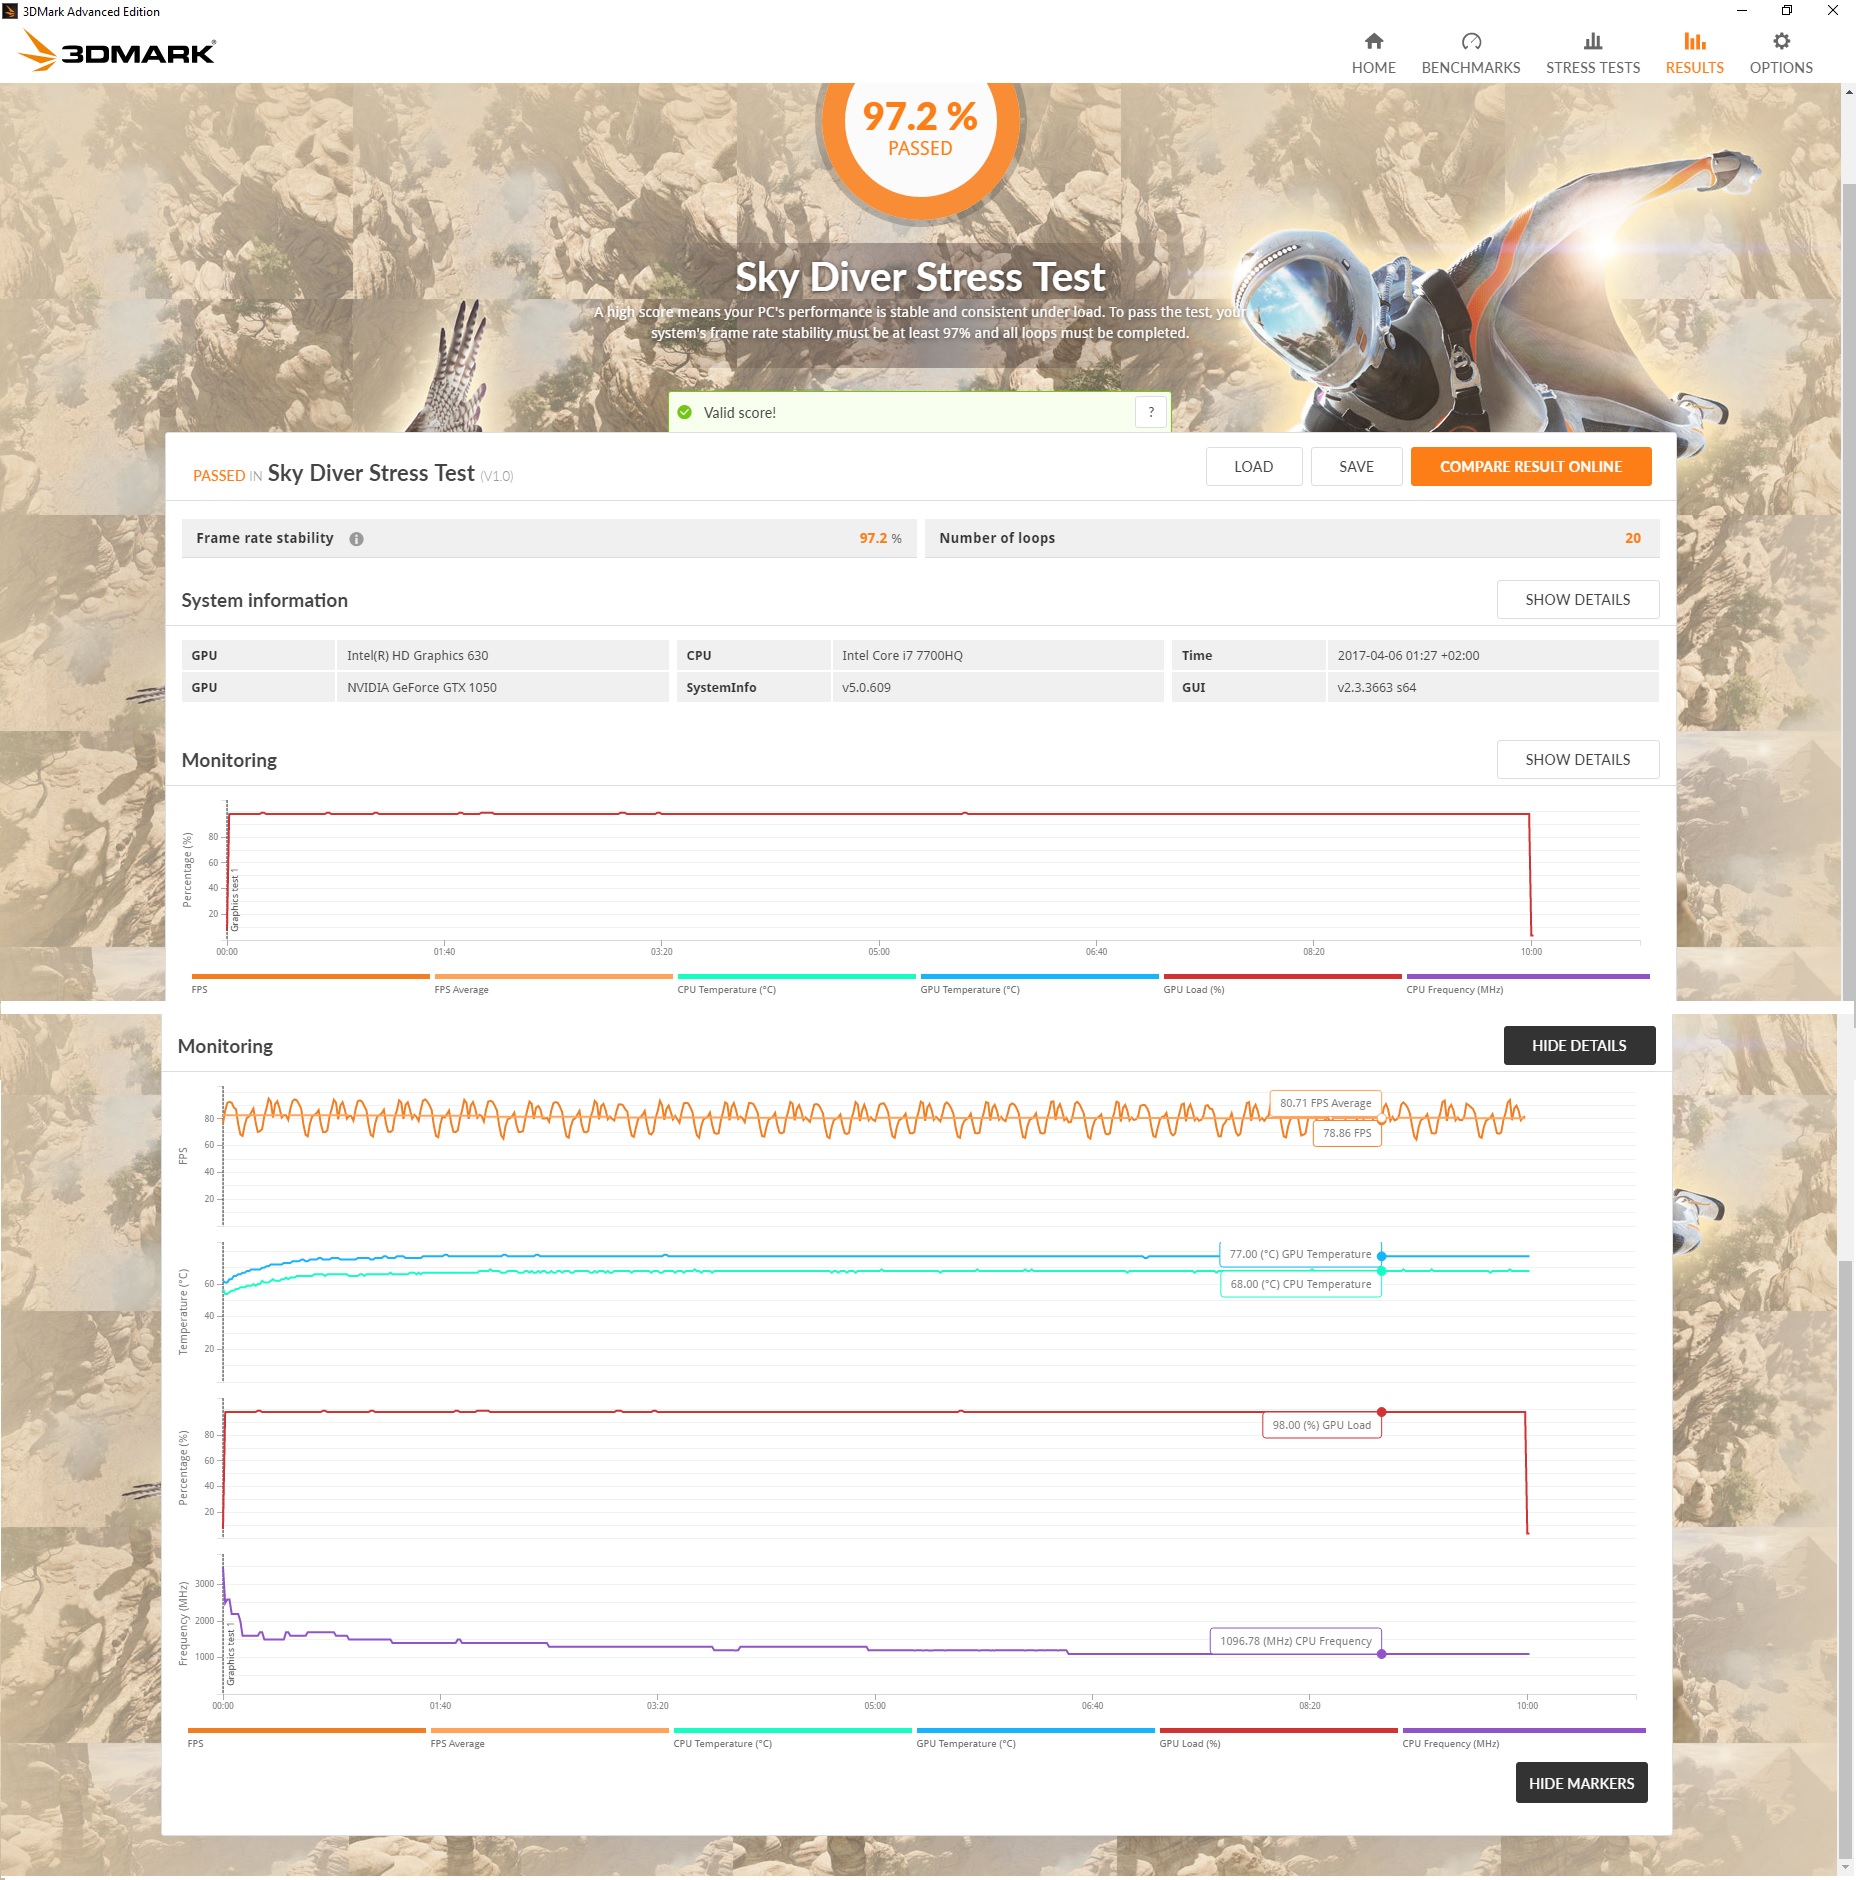1856x1880 pixels.
Task: Click the 80.71 FPS Average tooltip
Action: click(1325, 1103)
